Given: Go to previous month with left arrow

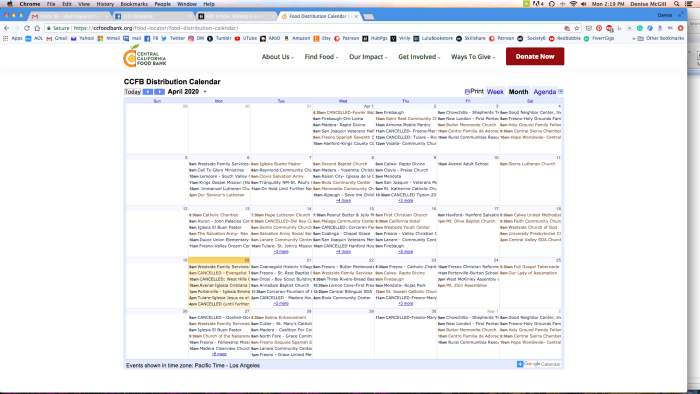Looking at the screenshot, I should click(x=147, y=91).
